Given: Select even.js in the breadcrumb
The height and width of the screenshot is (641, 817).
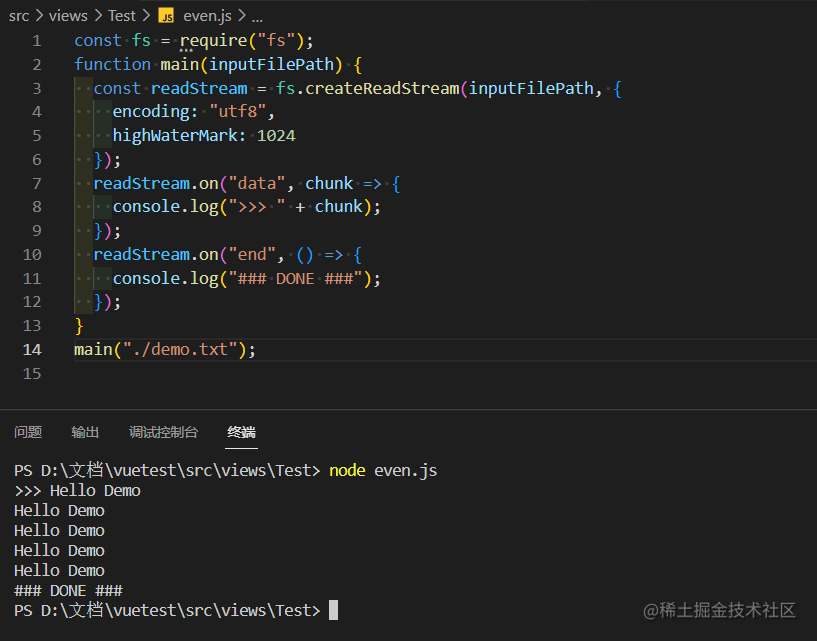Looking at the screenshot, I should point(207,16).
